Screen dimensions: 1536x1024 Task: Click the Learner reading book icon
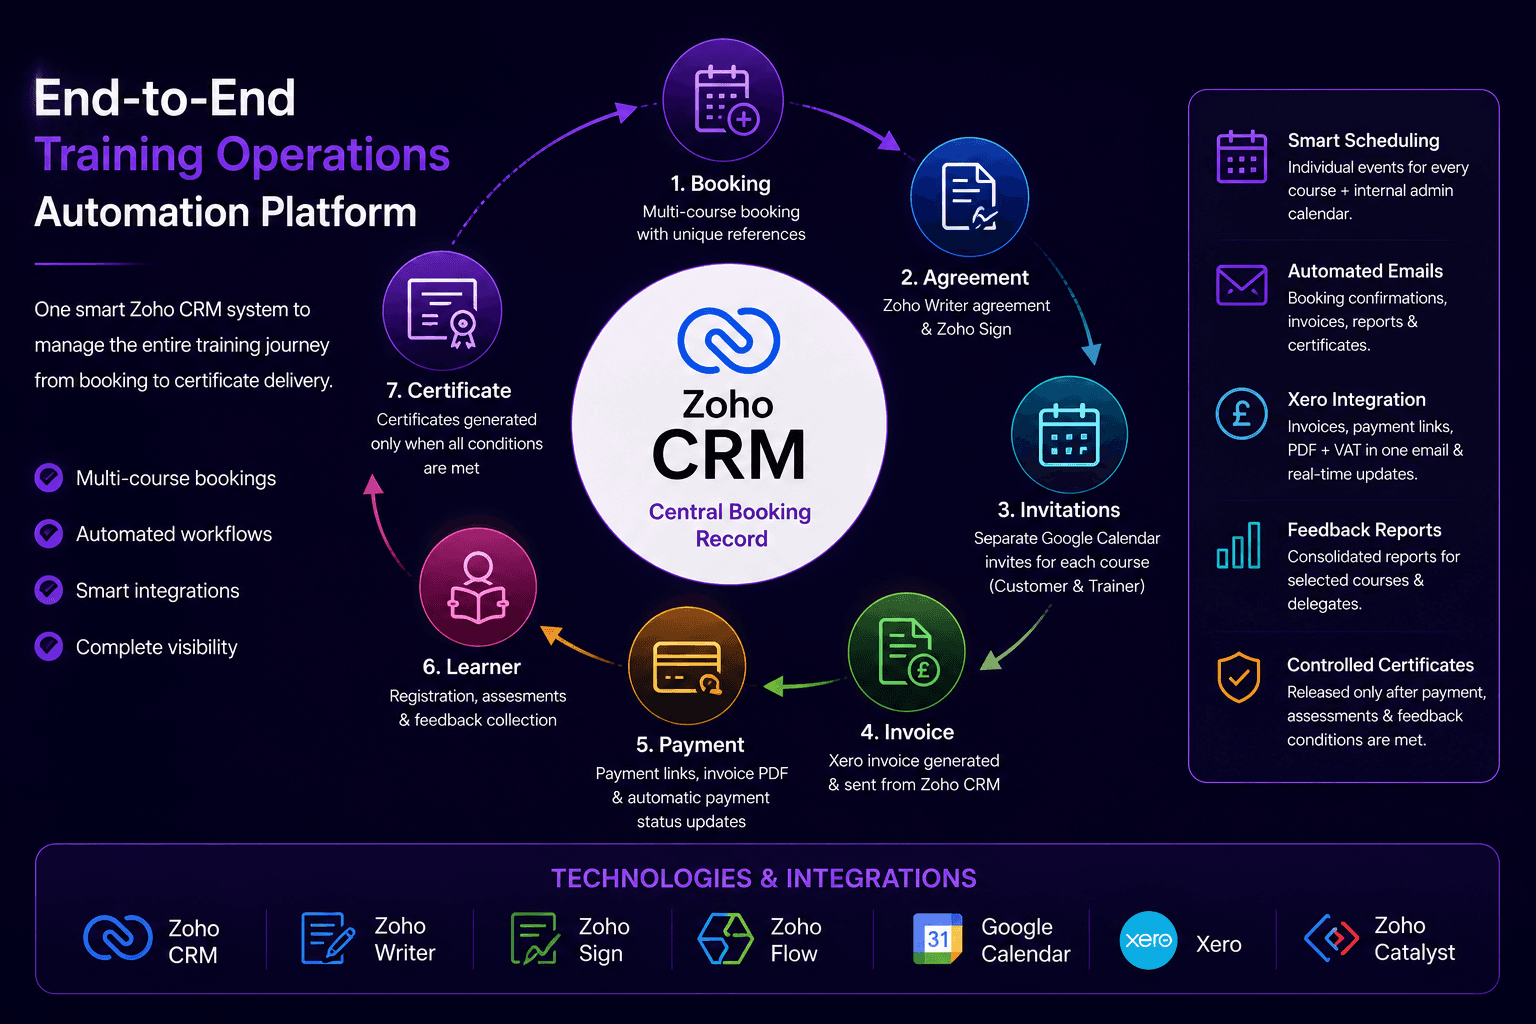click(x=478, y=588)
